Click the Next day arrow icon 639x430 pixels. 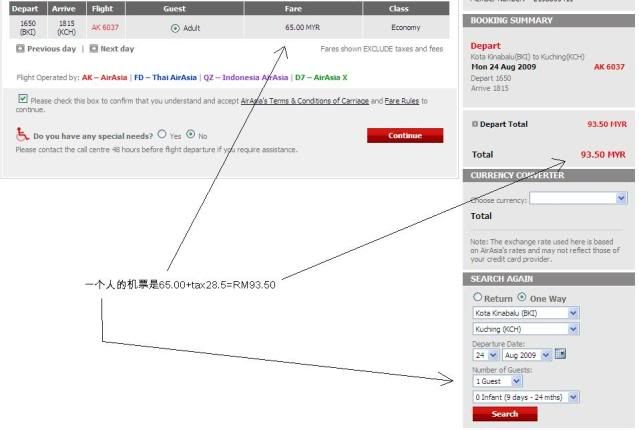coord(93,49)
